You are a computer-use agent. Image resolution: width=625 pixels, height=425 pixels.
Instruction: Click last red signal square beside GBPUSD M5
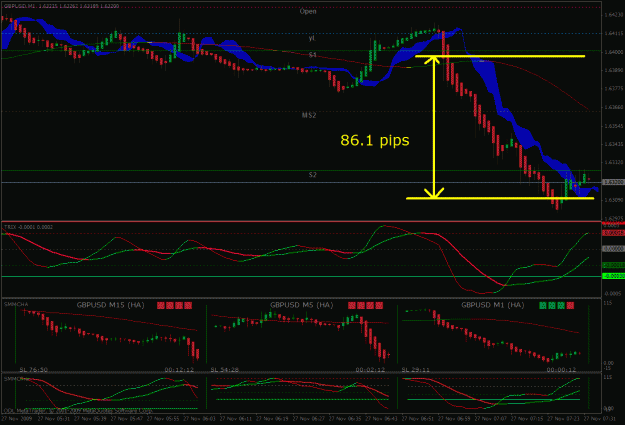coord(379,305)
